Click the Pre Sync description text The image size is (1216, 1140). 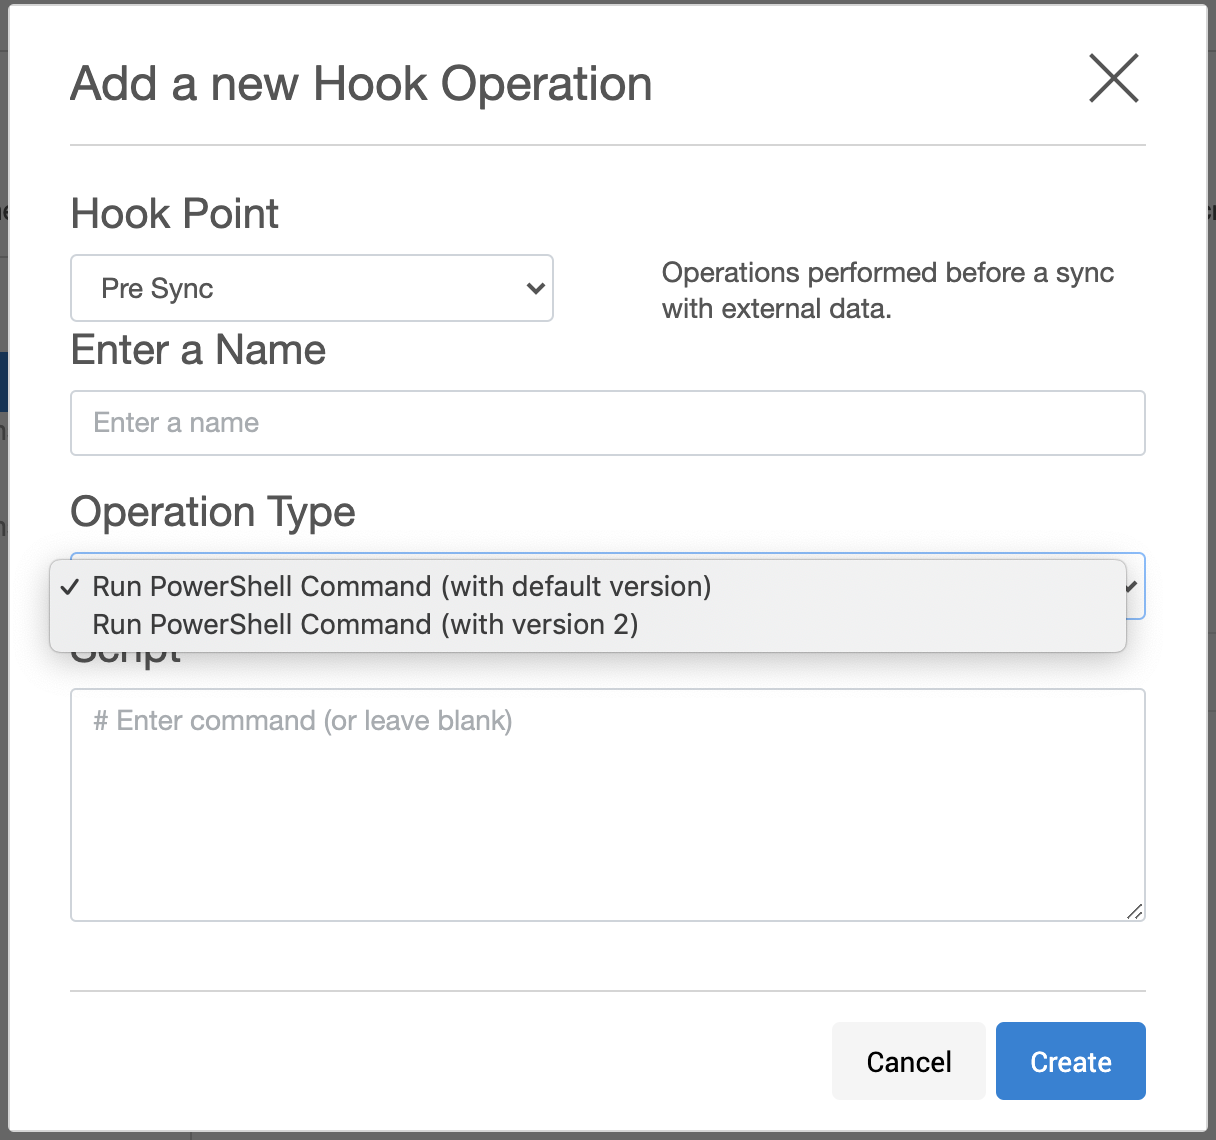tap(887, 290)
